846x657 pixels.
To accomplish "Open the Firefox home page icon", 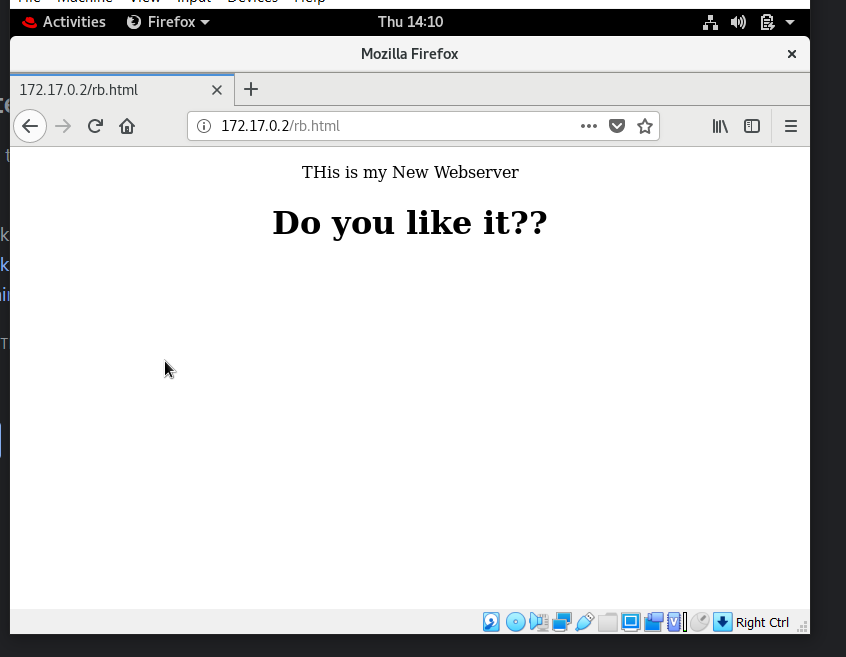I will 127,126.
